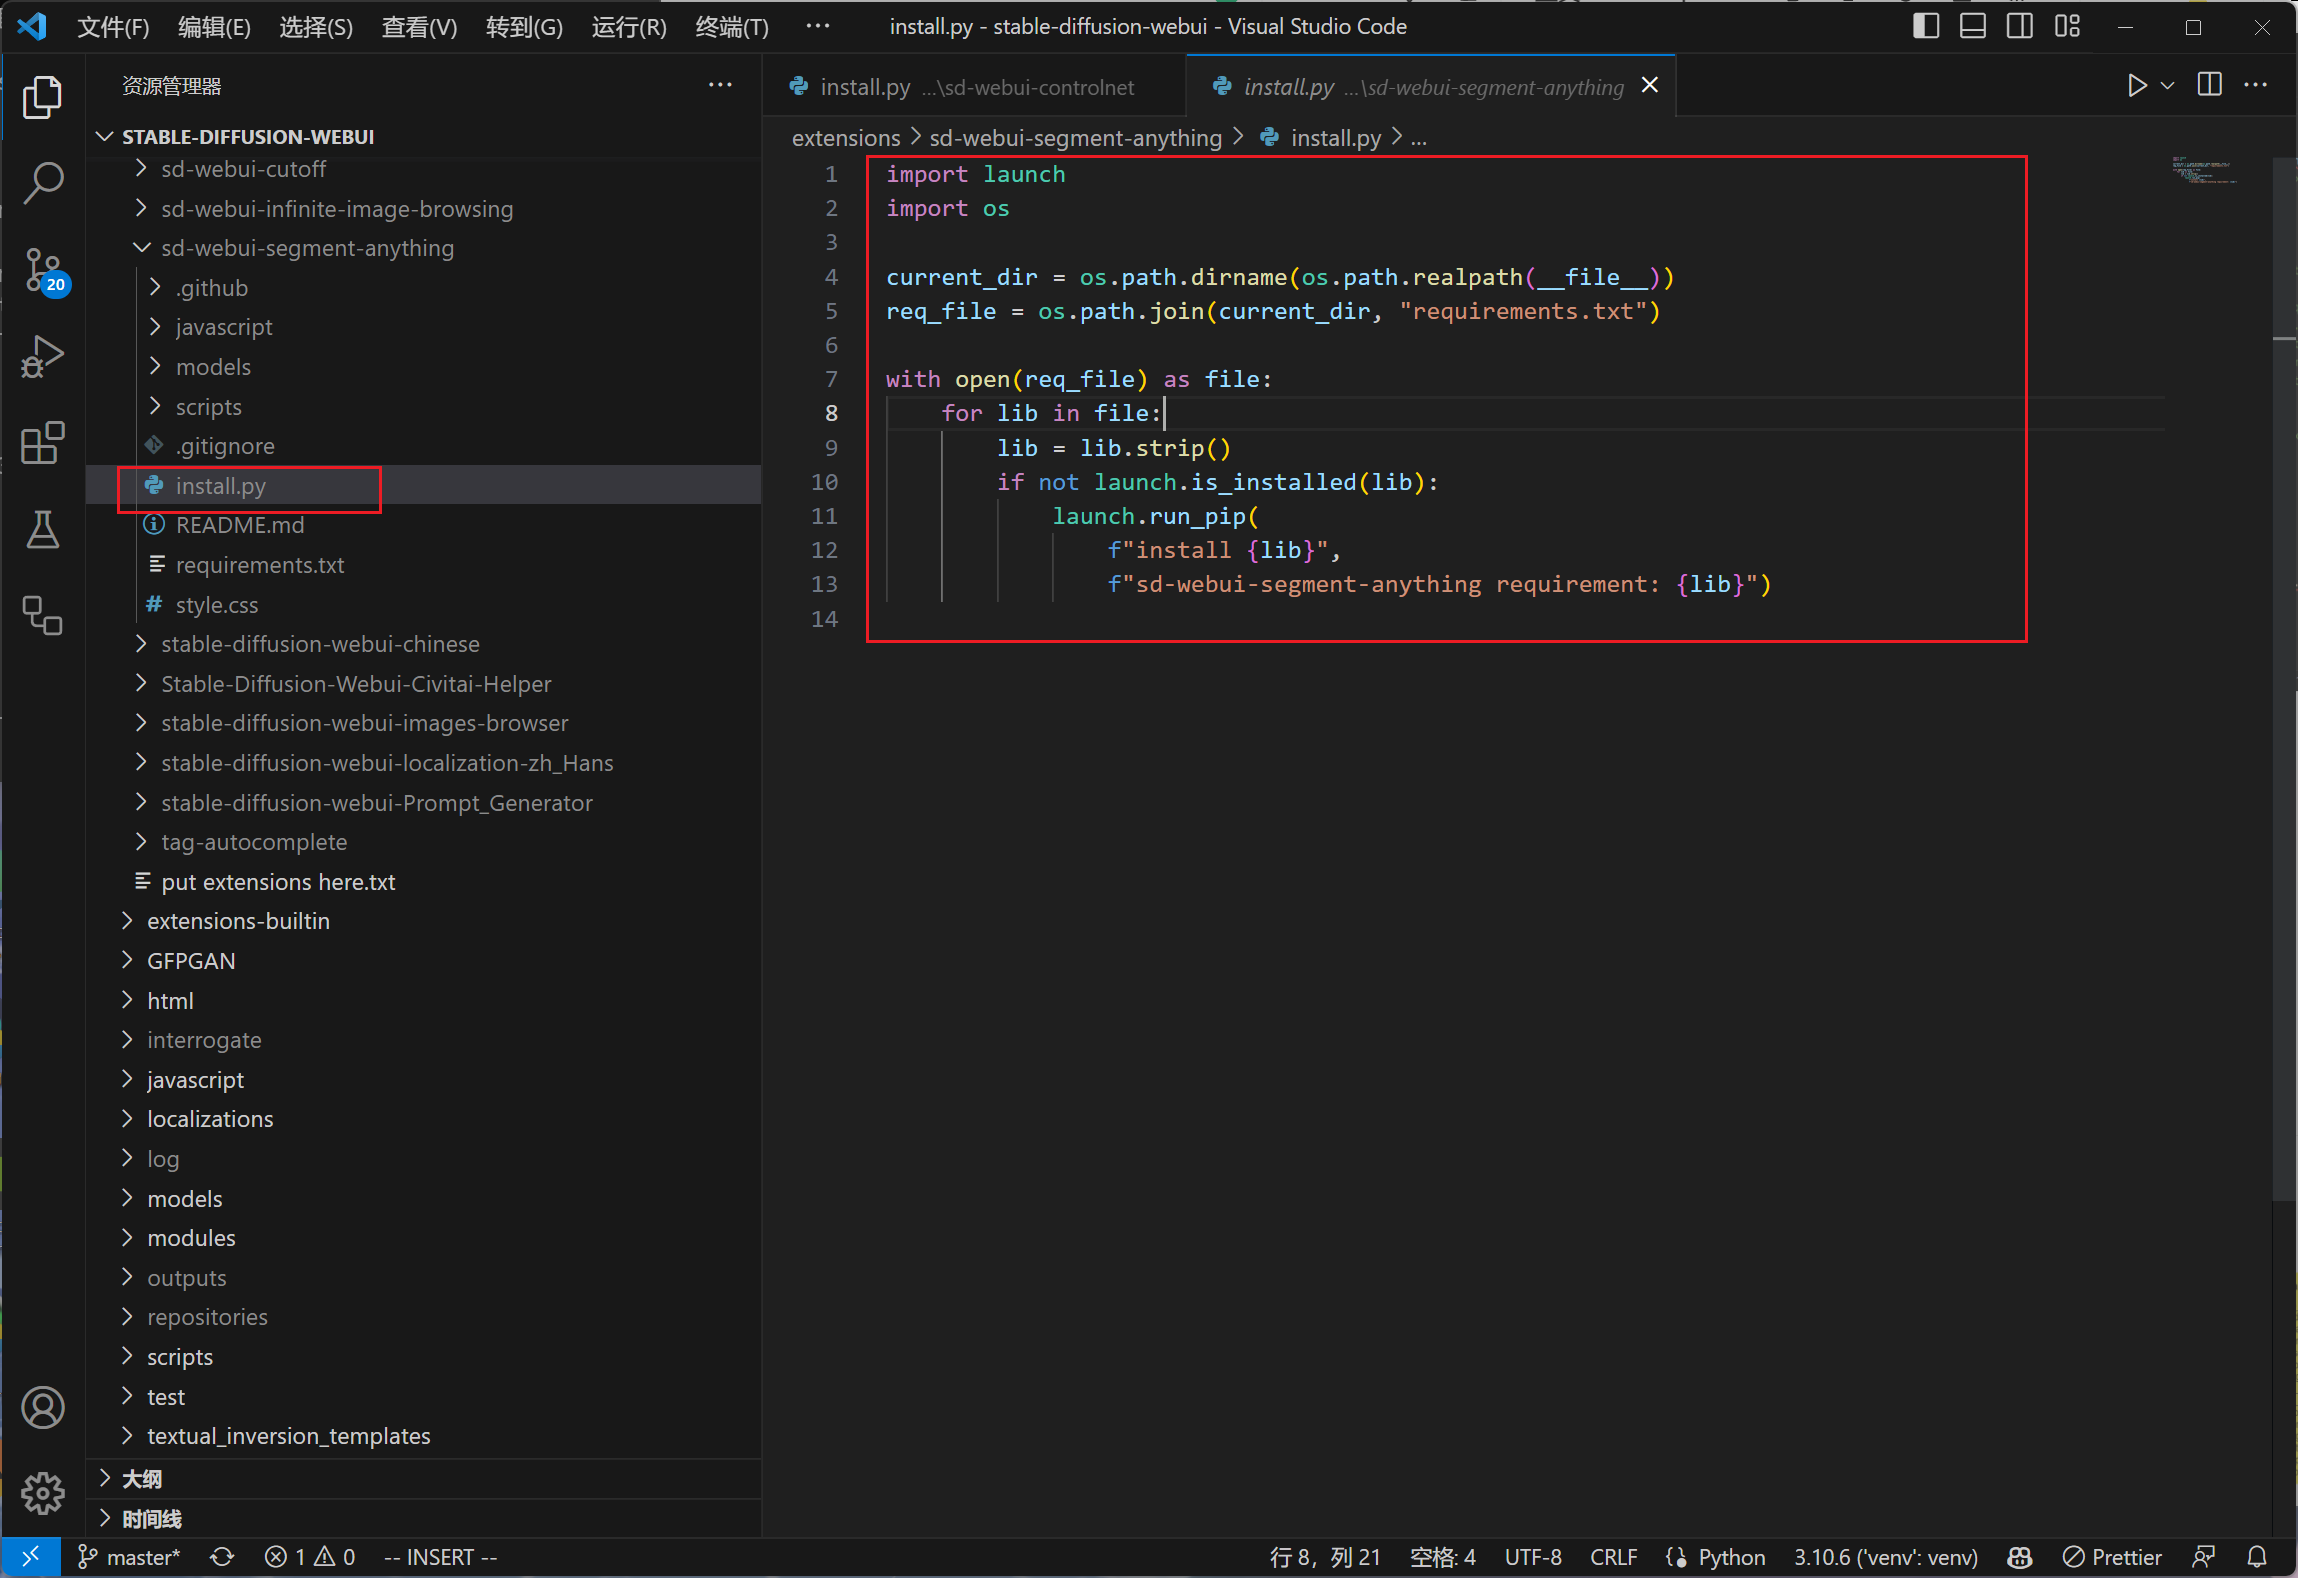Switch to install.py sd-webui-controlnet tab
This screenshot has height=1578, width=2298.
(973, 87)
